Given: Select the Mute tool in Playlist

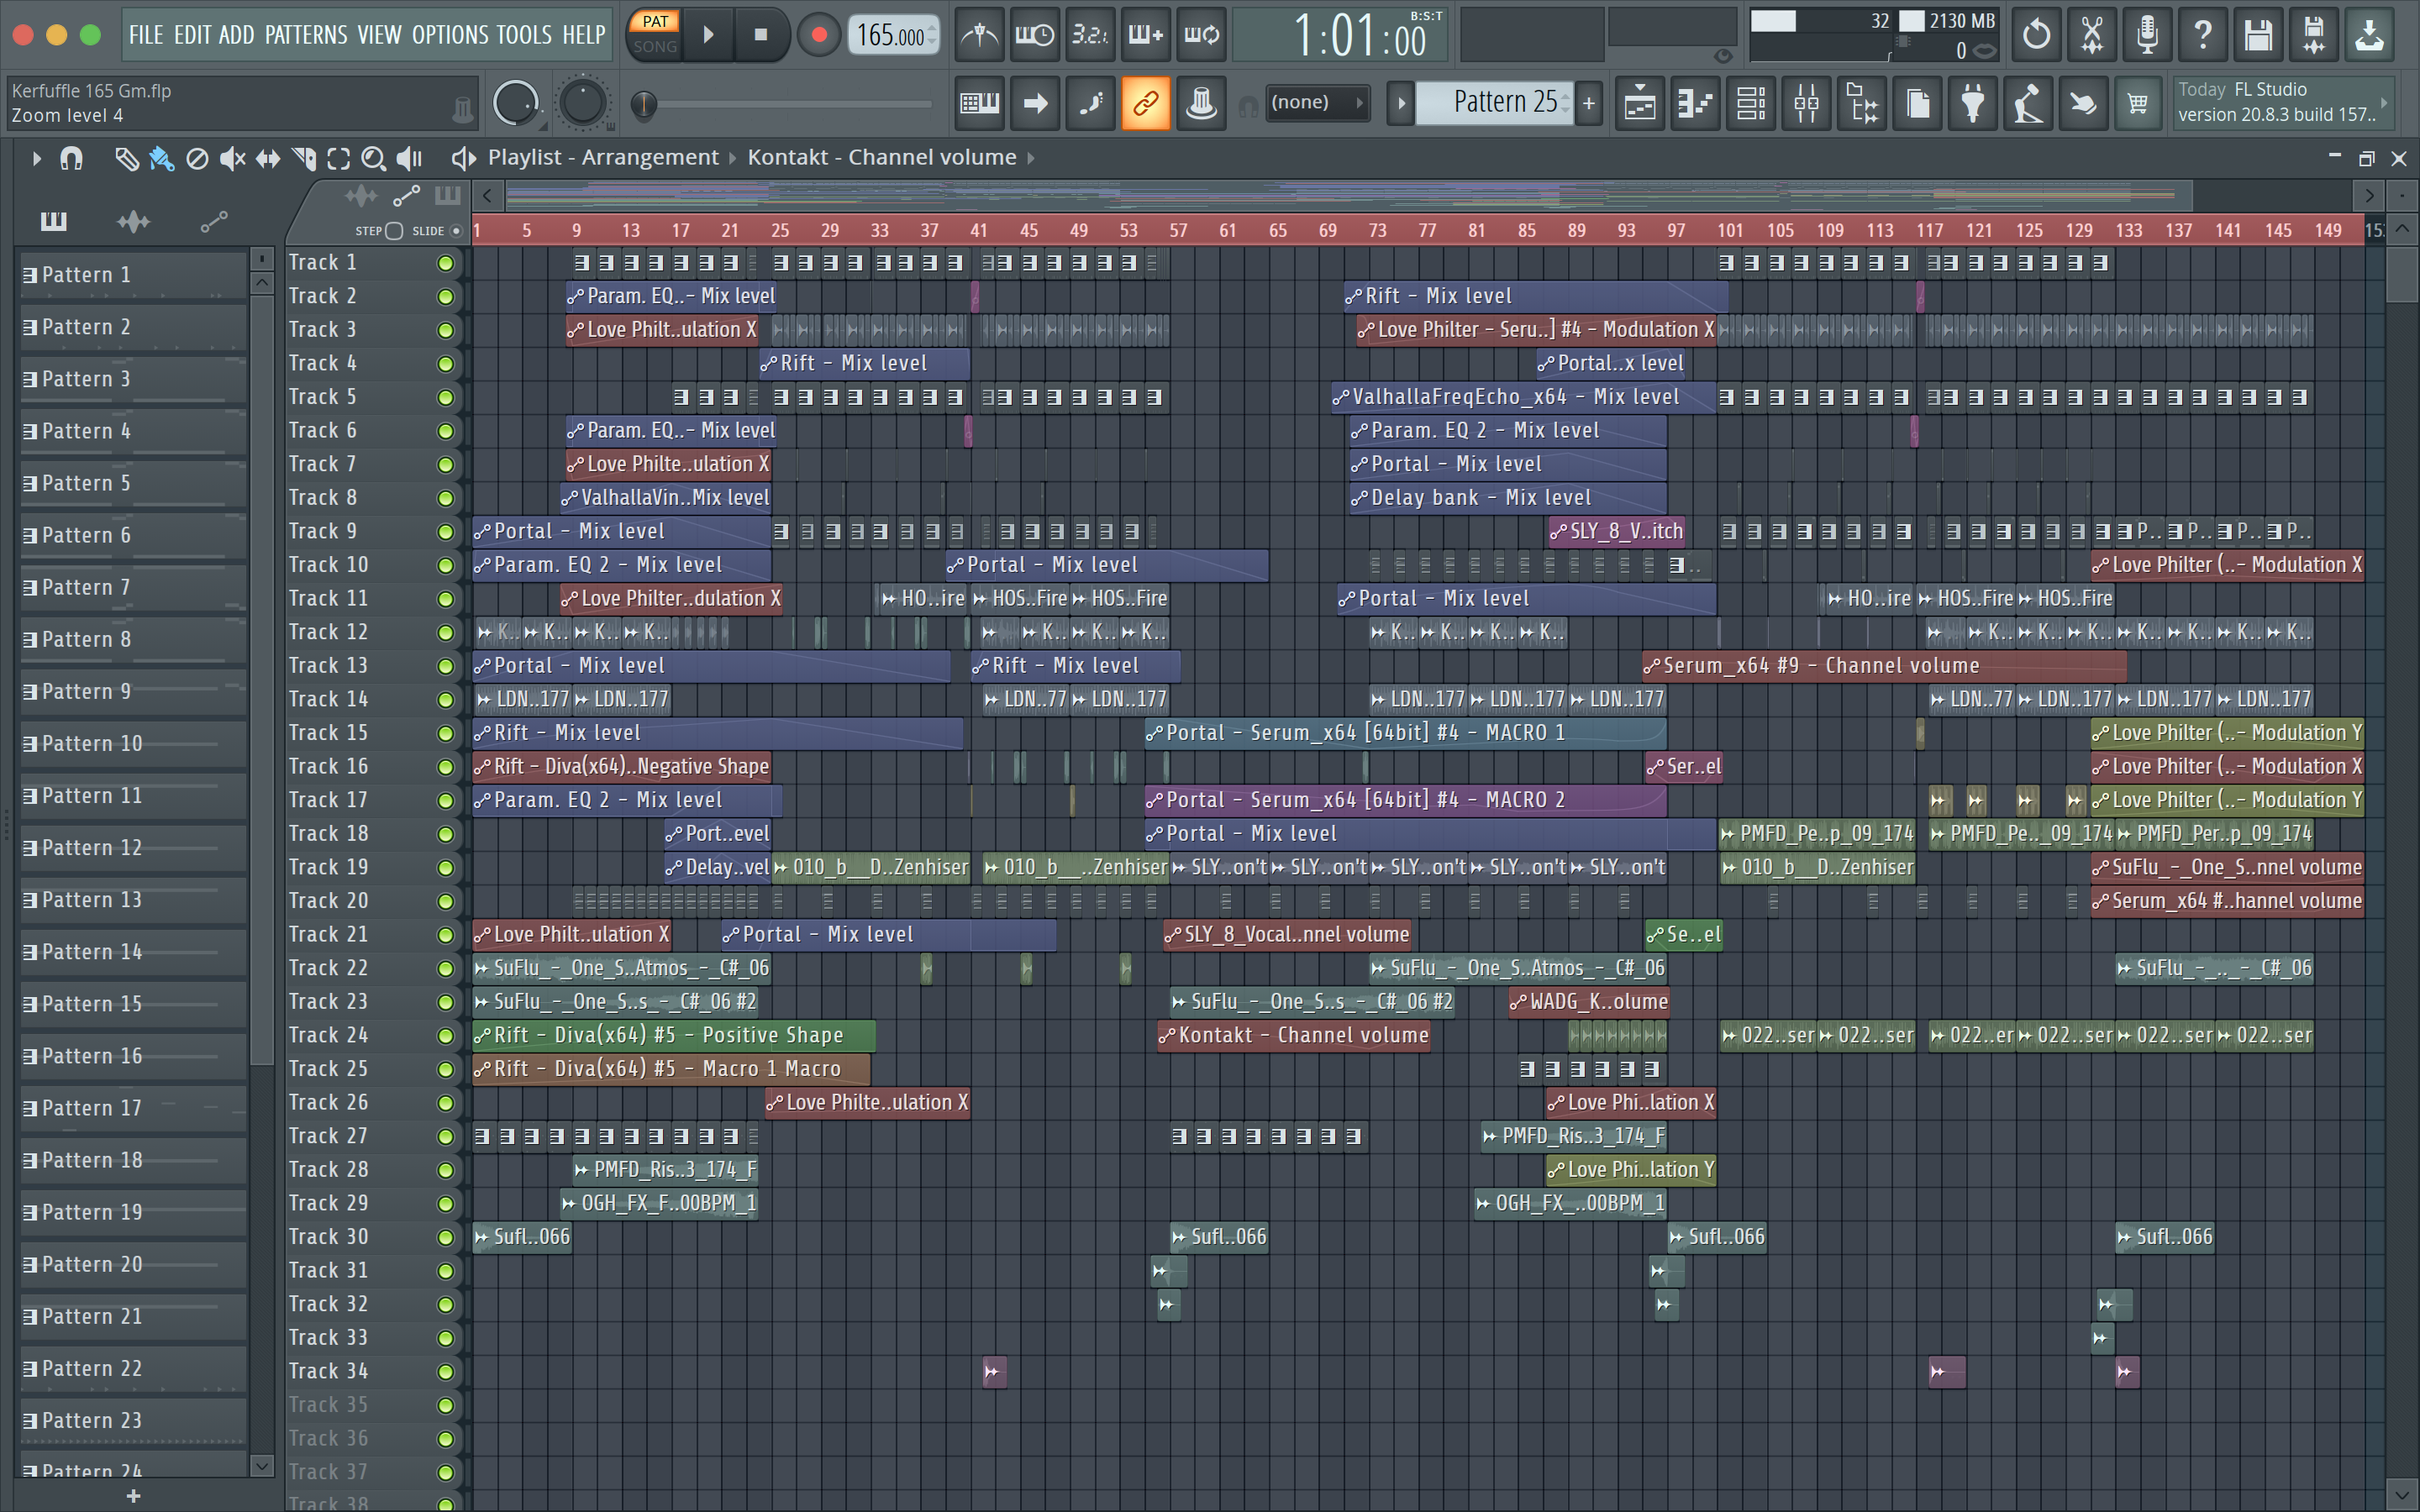Looking at the screenshot, I should (232, 158).
